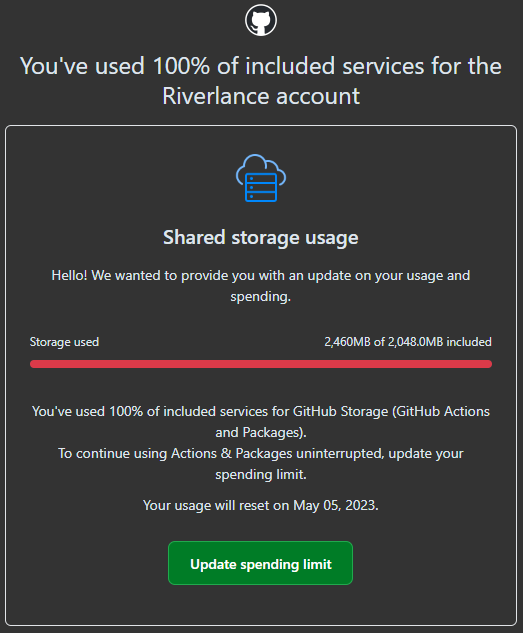Screen dimensions: 523x633
Task: Click the 'and Packages).' line
Action: [261, 432]
